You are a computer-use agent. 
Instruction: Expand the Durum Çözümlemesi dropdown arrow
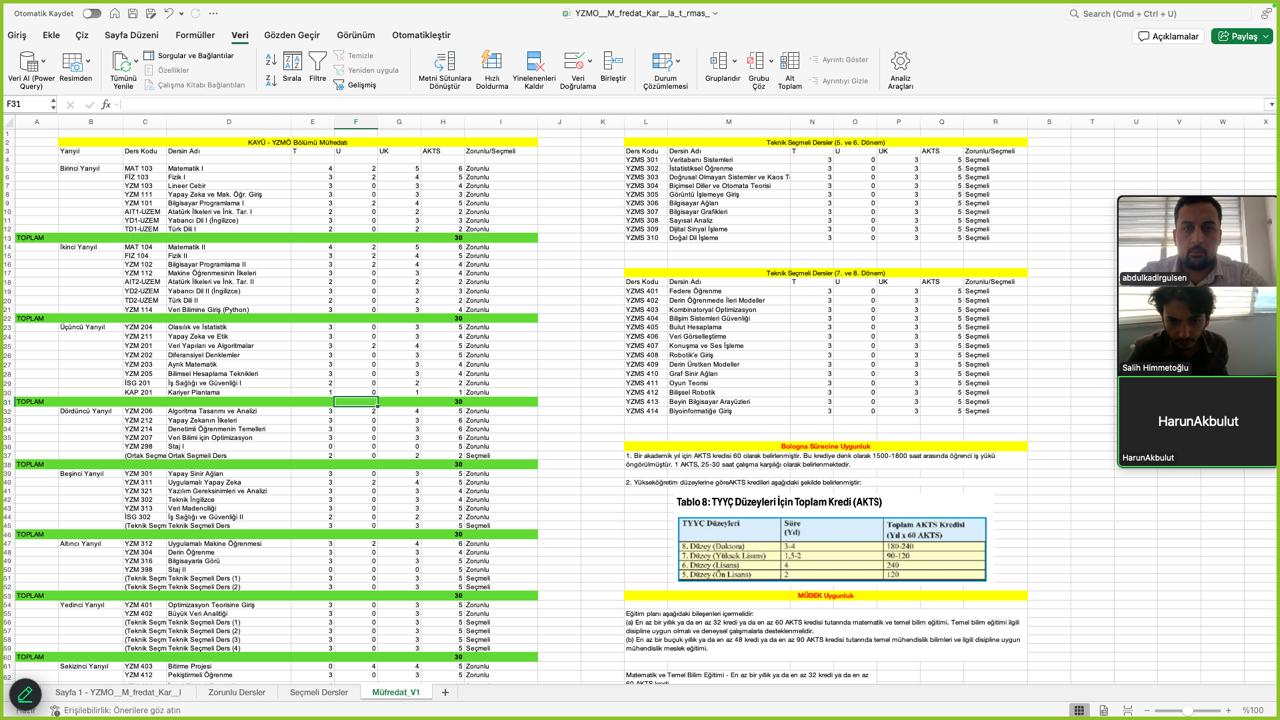coord(678,63)
